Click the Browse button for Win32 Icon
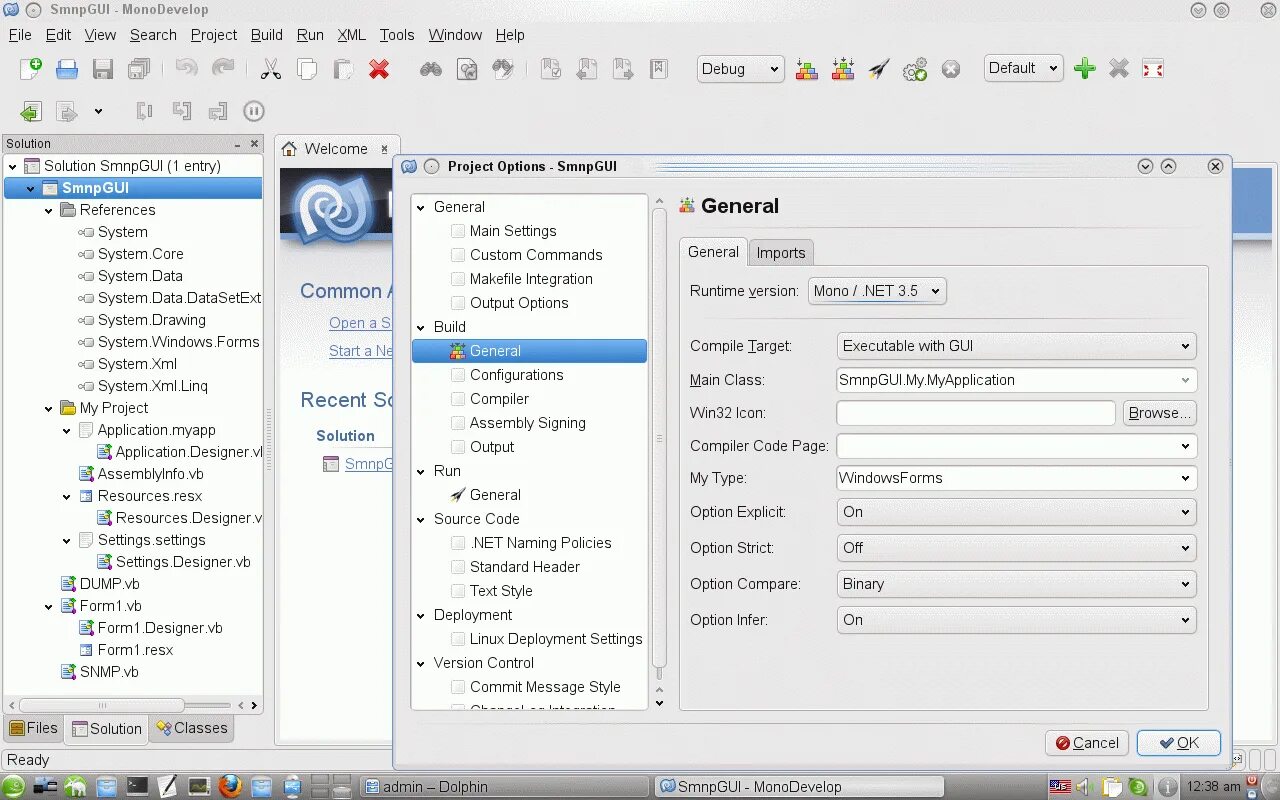The image size is (1280, 800). [1160, 413]
